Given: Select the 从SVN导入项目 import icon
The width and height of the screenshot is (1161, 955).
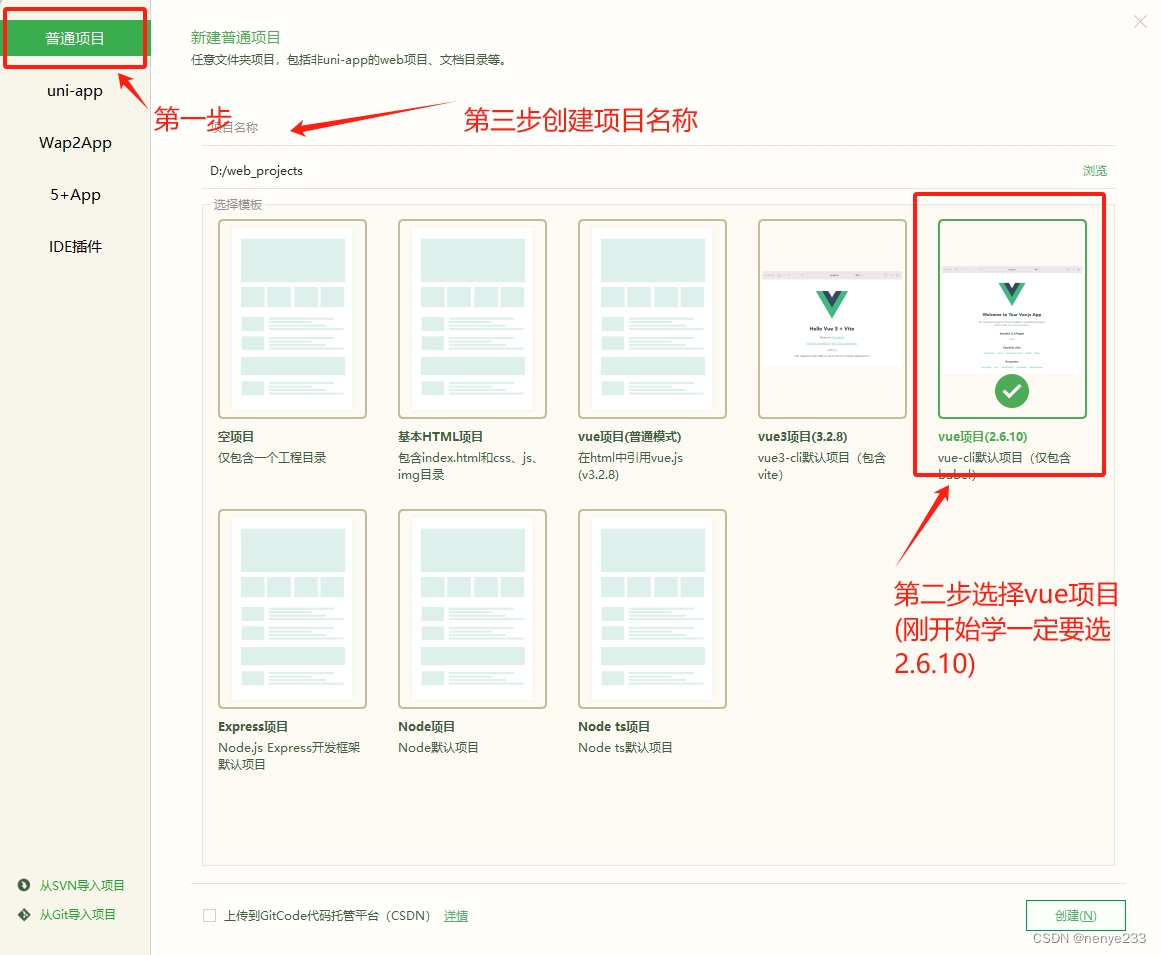Looking at the screenshot, I should tap(24, 884).
